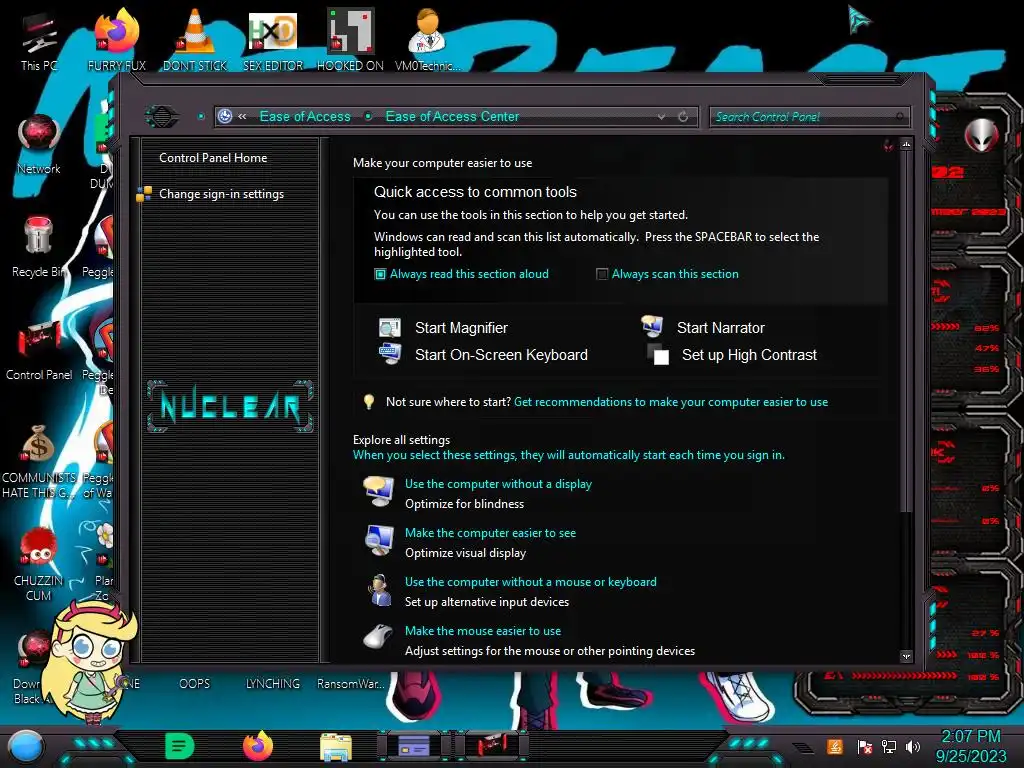Click the vertical scrollbar thumb
1024x768 pixels.
tap(906, 332)
